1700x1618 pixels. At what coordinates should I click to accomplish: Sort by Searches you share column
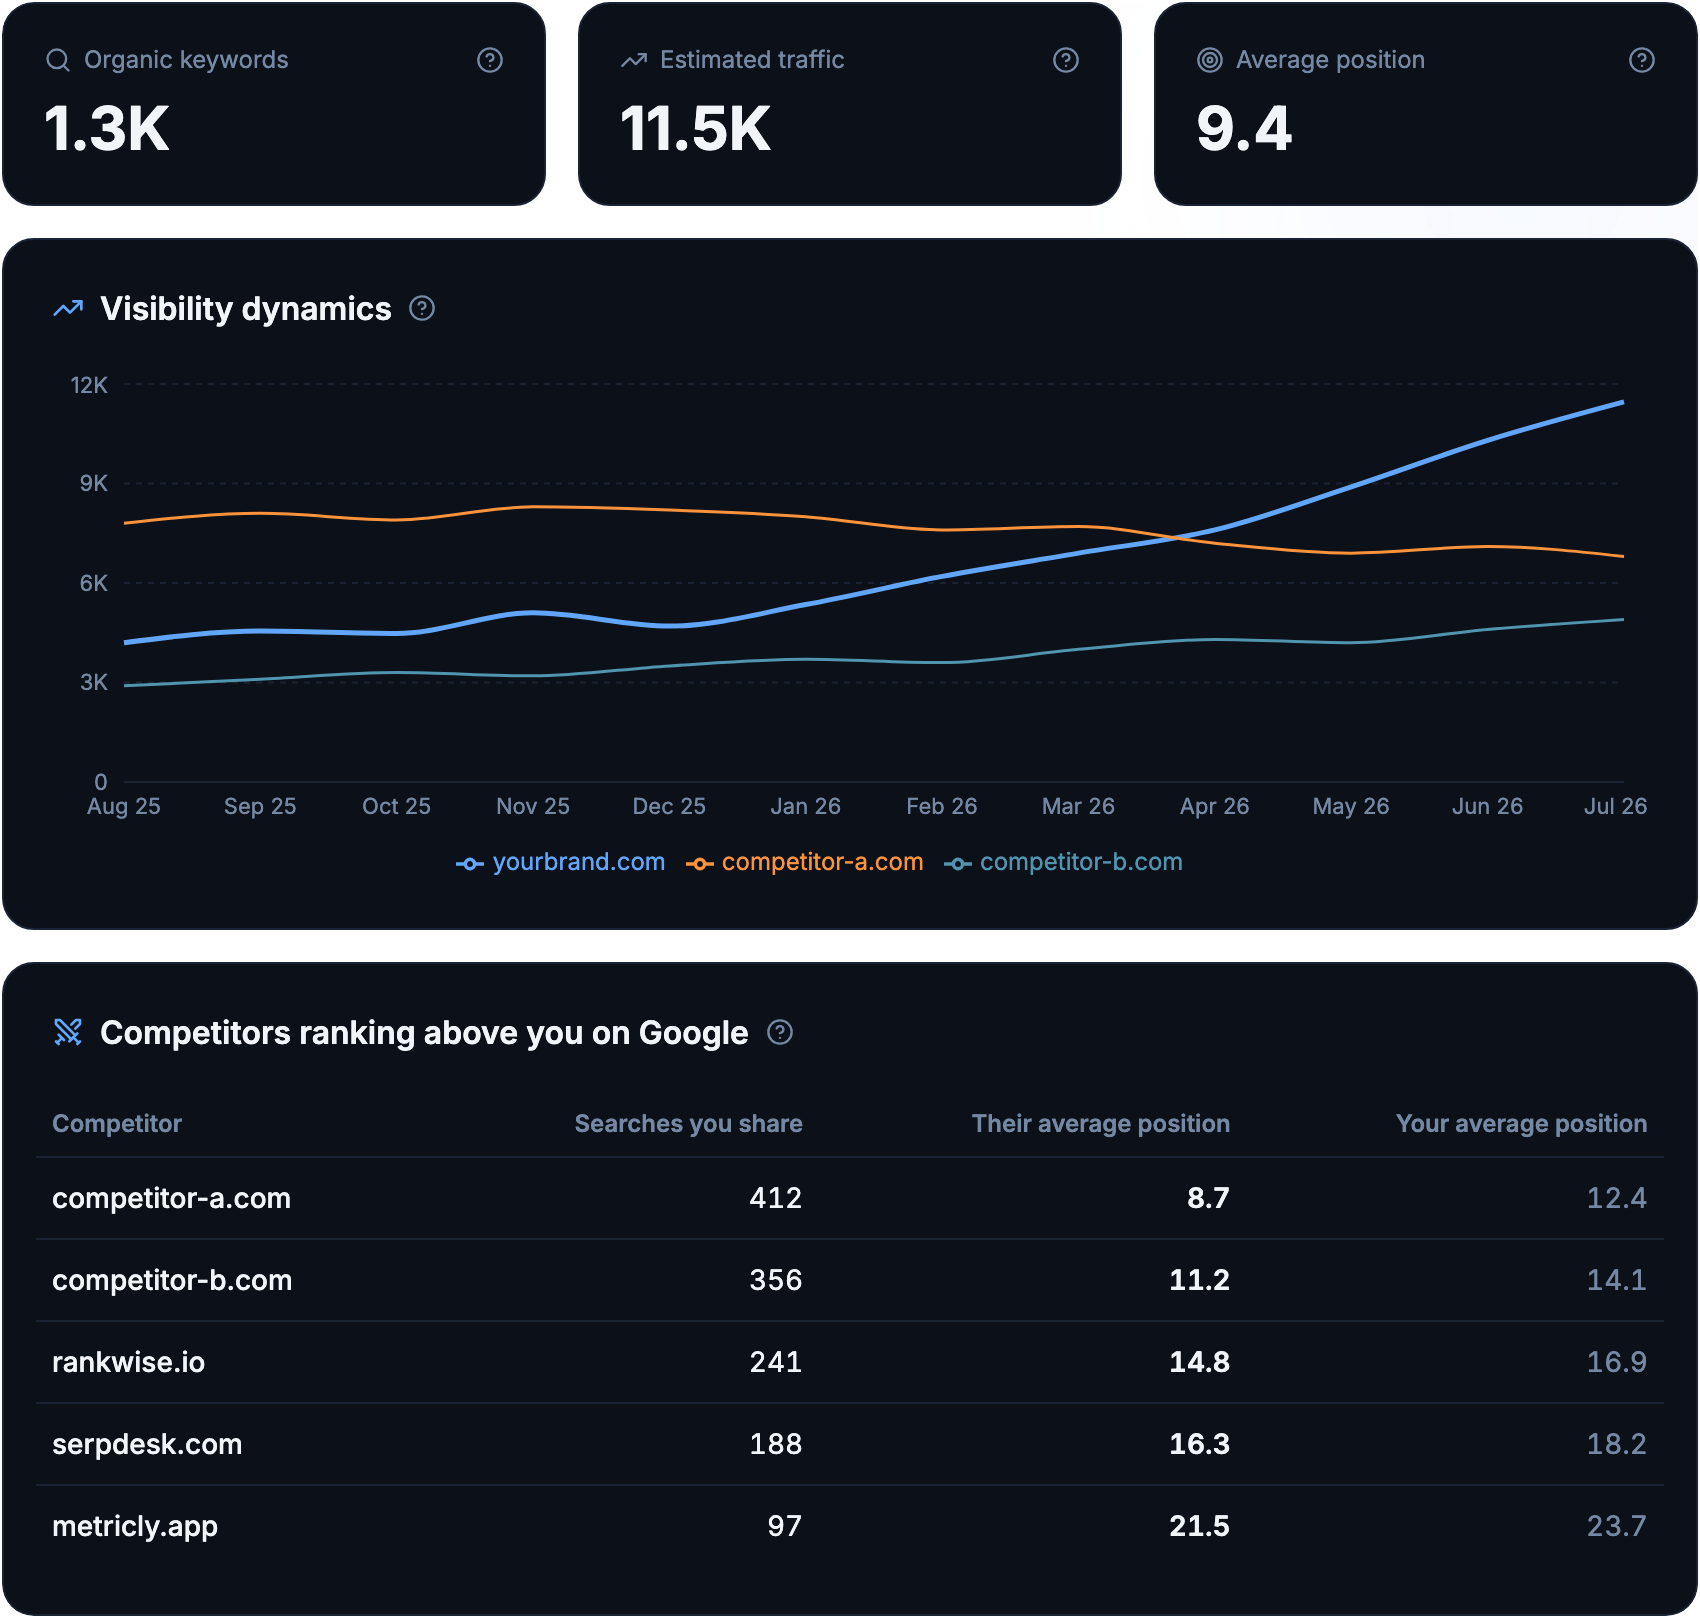[688, 1123]
